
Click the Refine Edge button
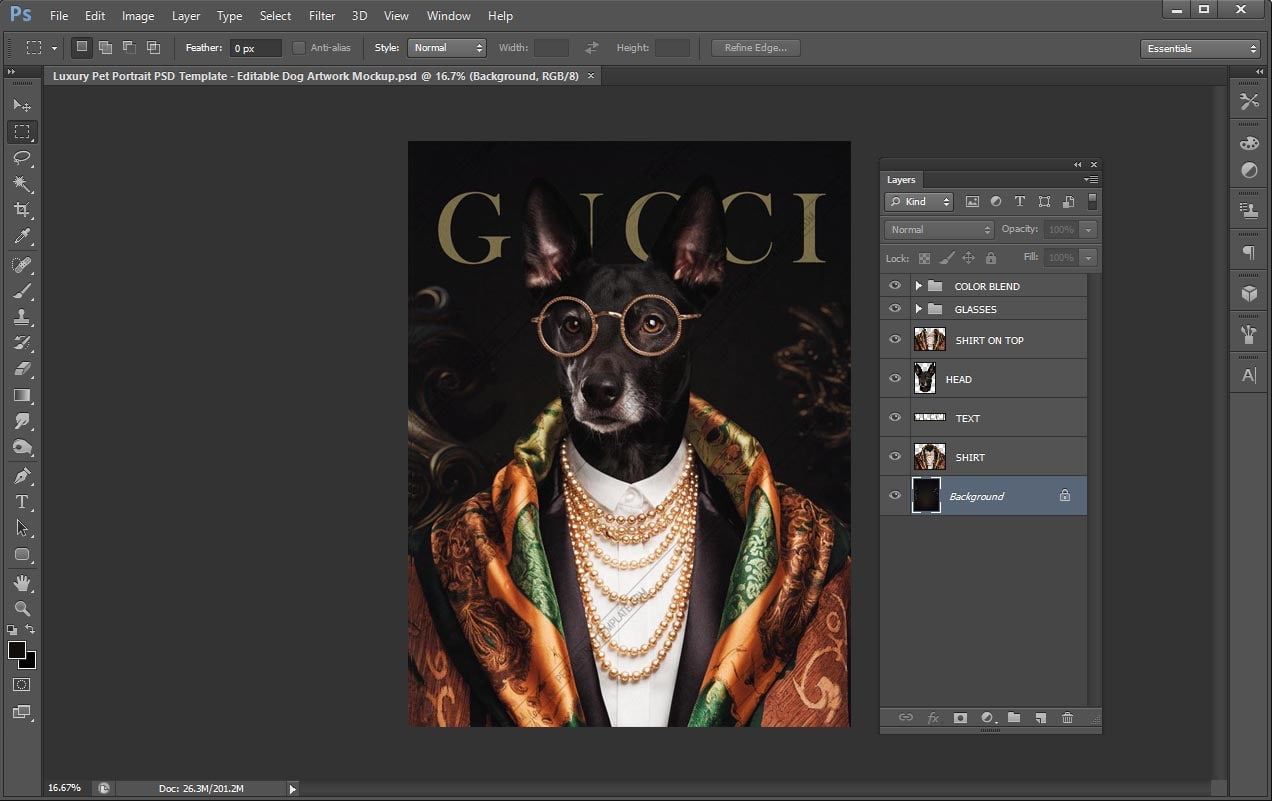pos(755,48)
